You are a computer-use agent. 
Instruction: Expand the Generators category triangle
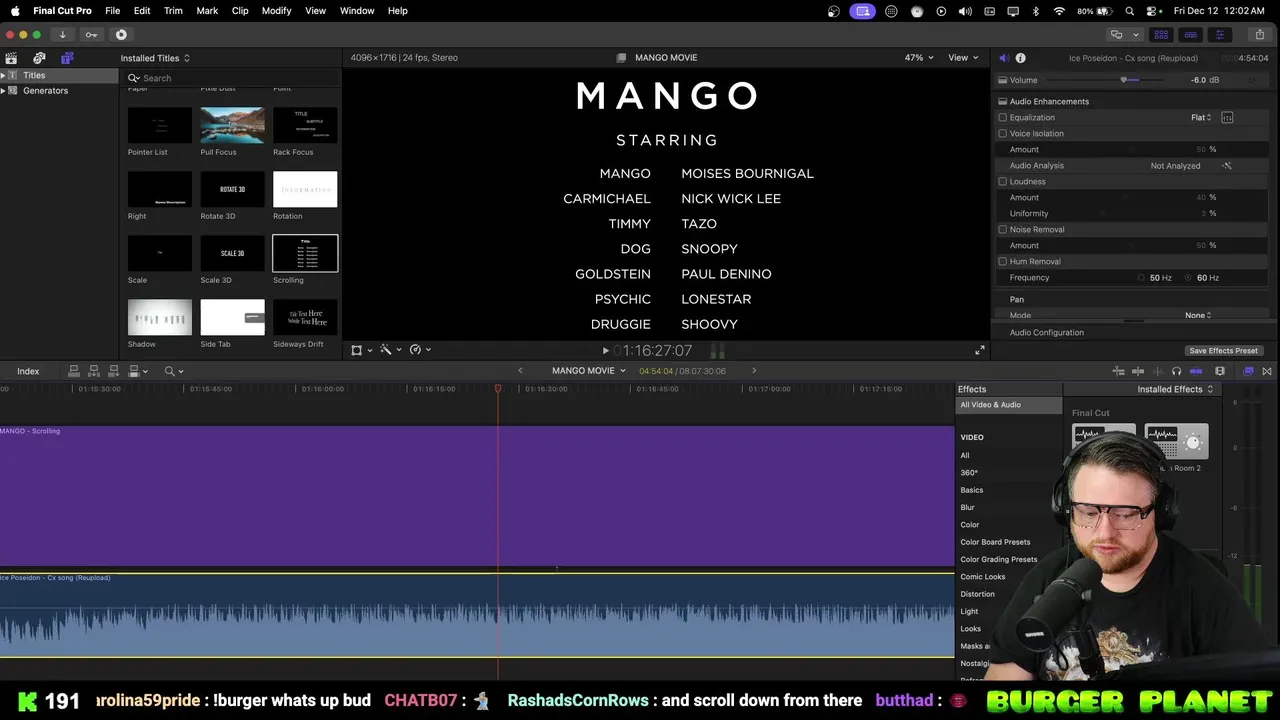4,91
